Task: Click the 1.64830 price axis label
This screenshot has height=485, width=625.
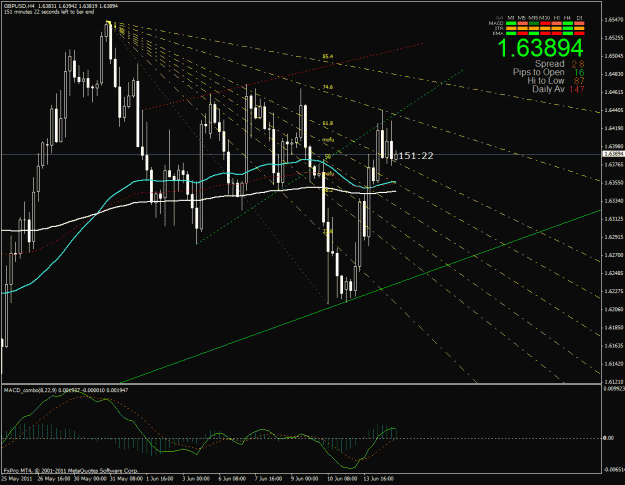Action: 614,74
